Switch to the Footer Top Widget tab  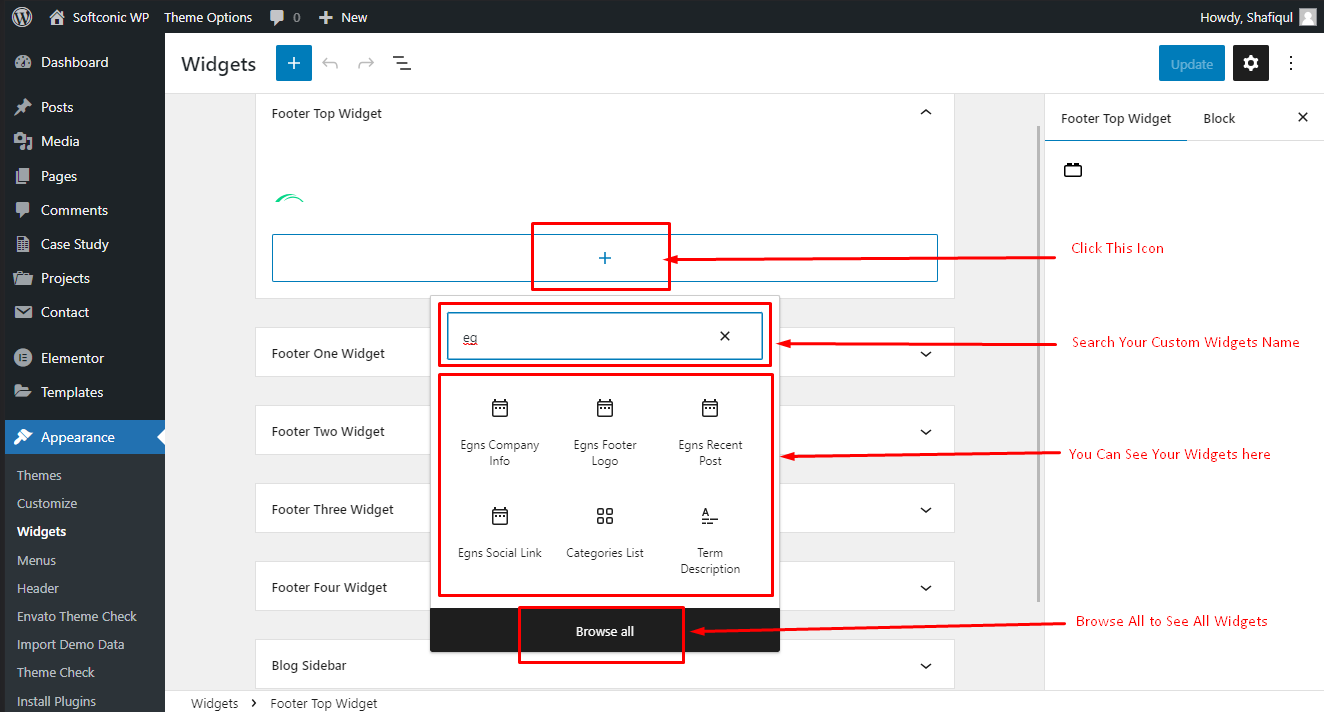[1116, 118]
